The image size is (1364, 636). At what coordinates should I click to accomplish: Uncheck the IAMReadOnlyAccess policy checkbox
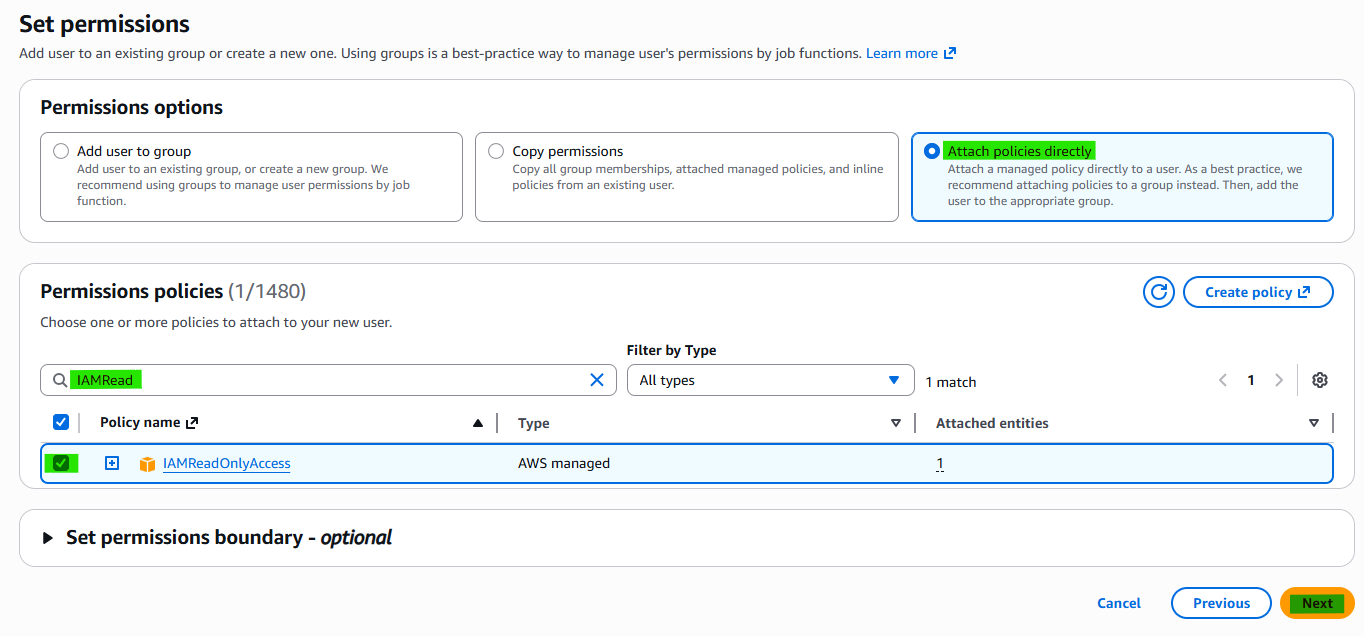[x=61, y=463]
